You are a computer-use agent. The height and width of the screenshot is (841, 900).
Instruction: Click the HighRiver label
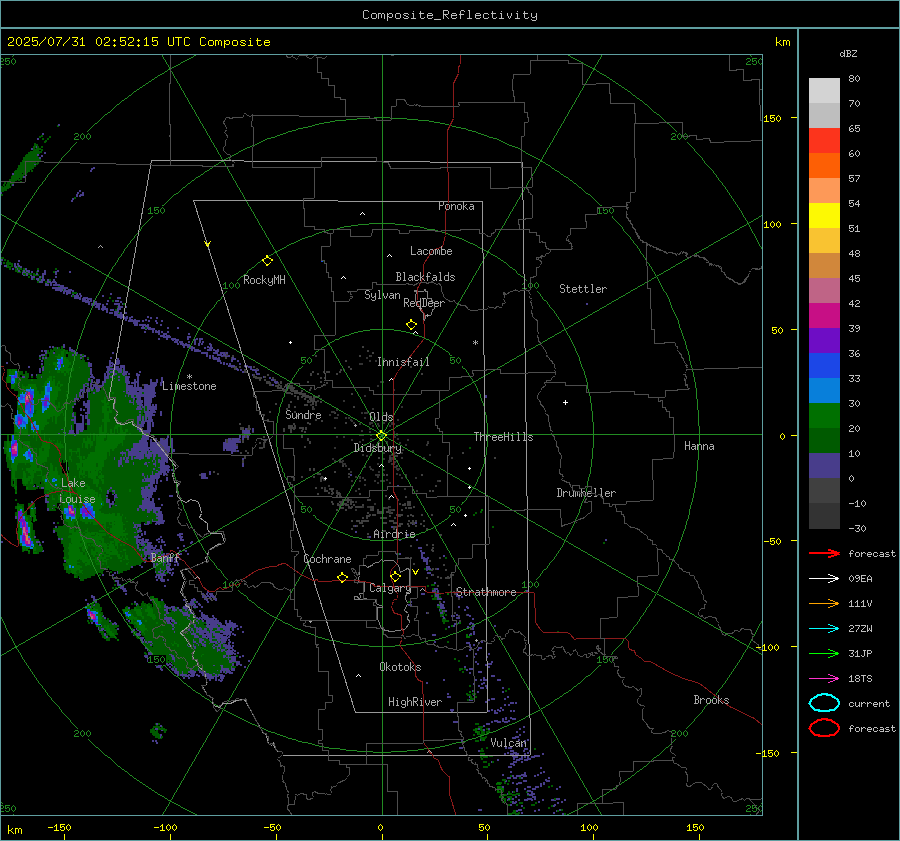click(x=415, y=702)
